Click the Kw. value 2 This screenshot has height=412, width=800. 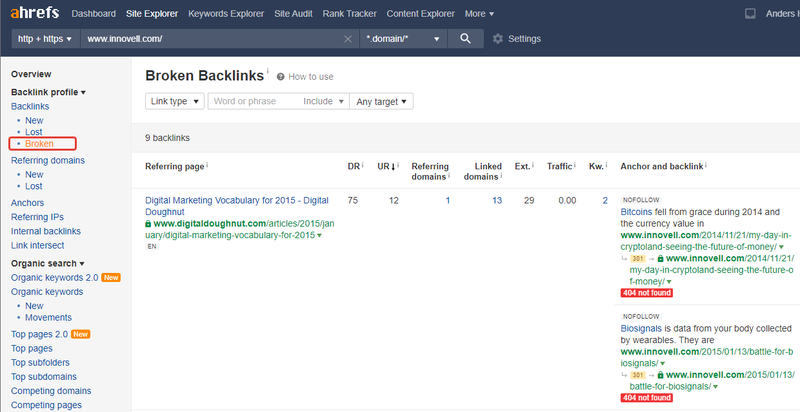click(x=605, y=201)
